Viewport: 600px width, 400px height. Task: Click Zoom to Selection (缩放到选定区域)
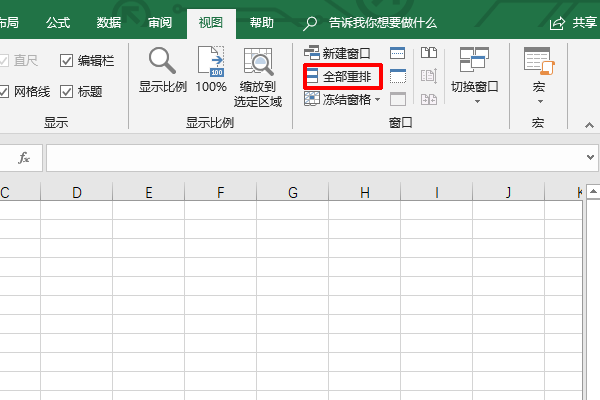[x=258, y=76]
